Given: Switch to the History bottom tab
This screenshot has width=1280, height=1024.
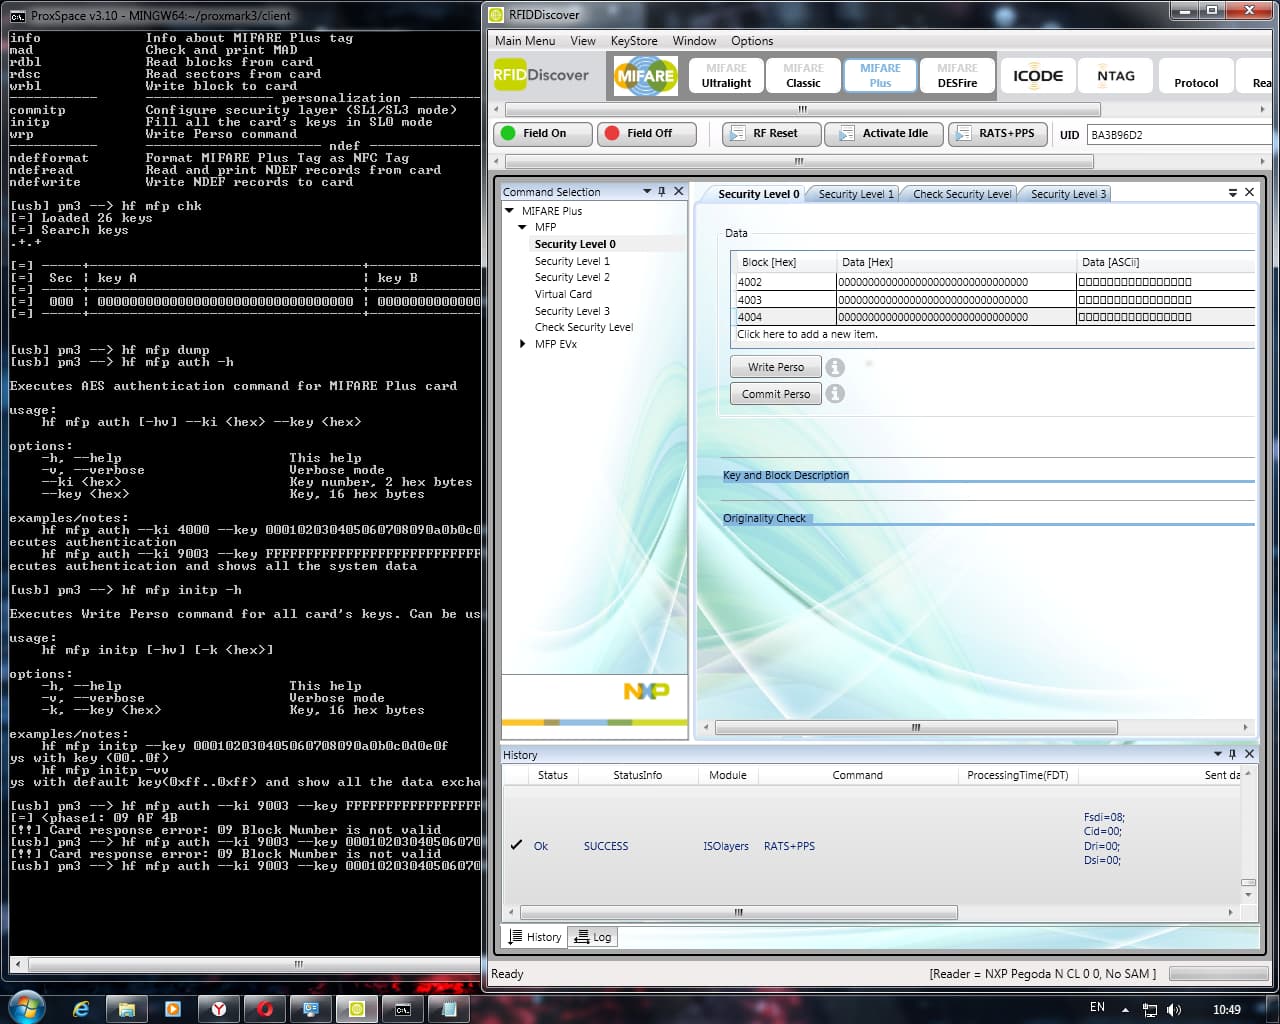Looking at the screenshot, I should click(x=535, y=937).
